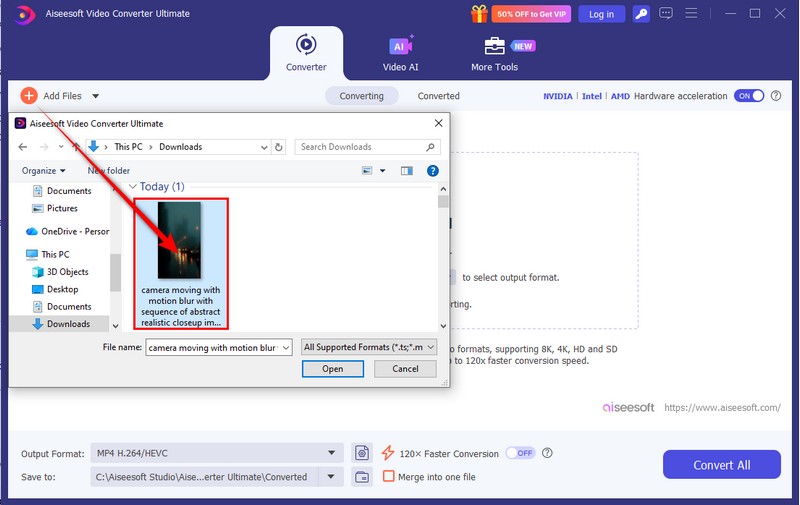
Task: Click the New folder button
Action: (109, 171)
